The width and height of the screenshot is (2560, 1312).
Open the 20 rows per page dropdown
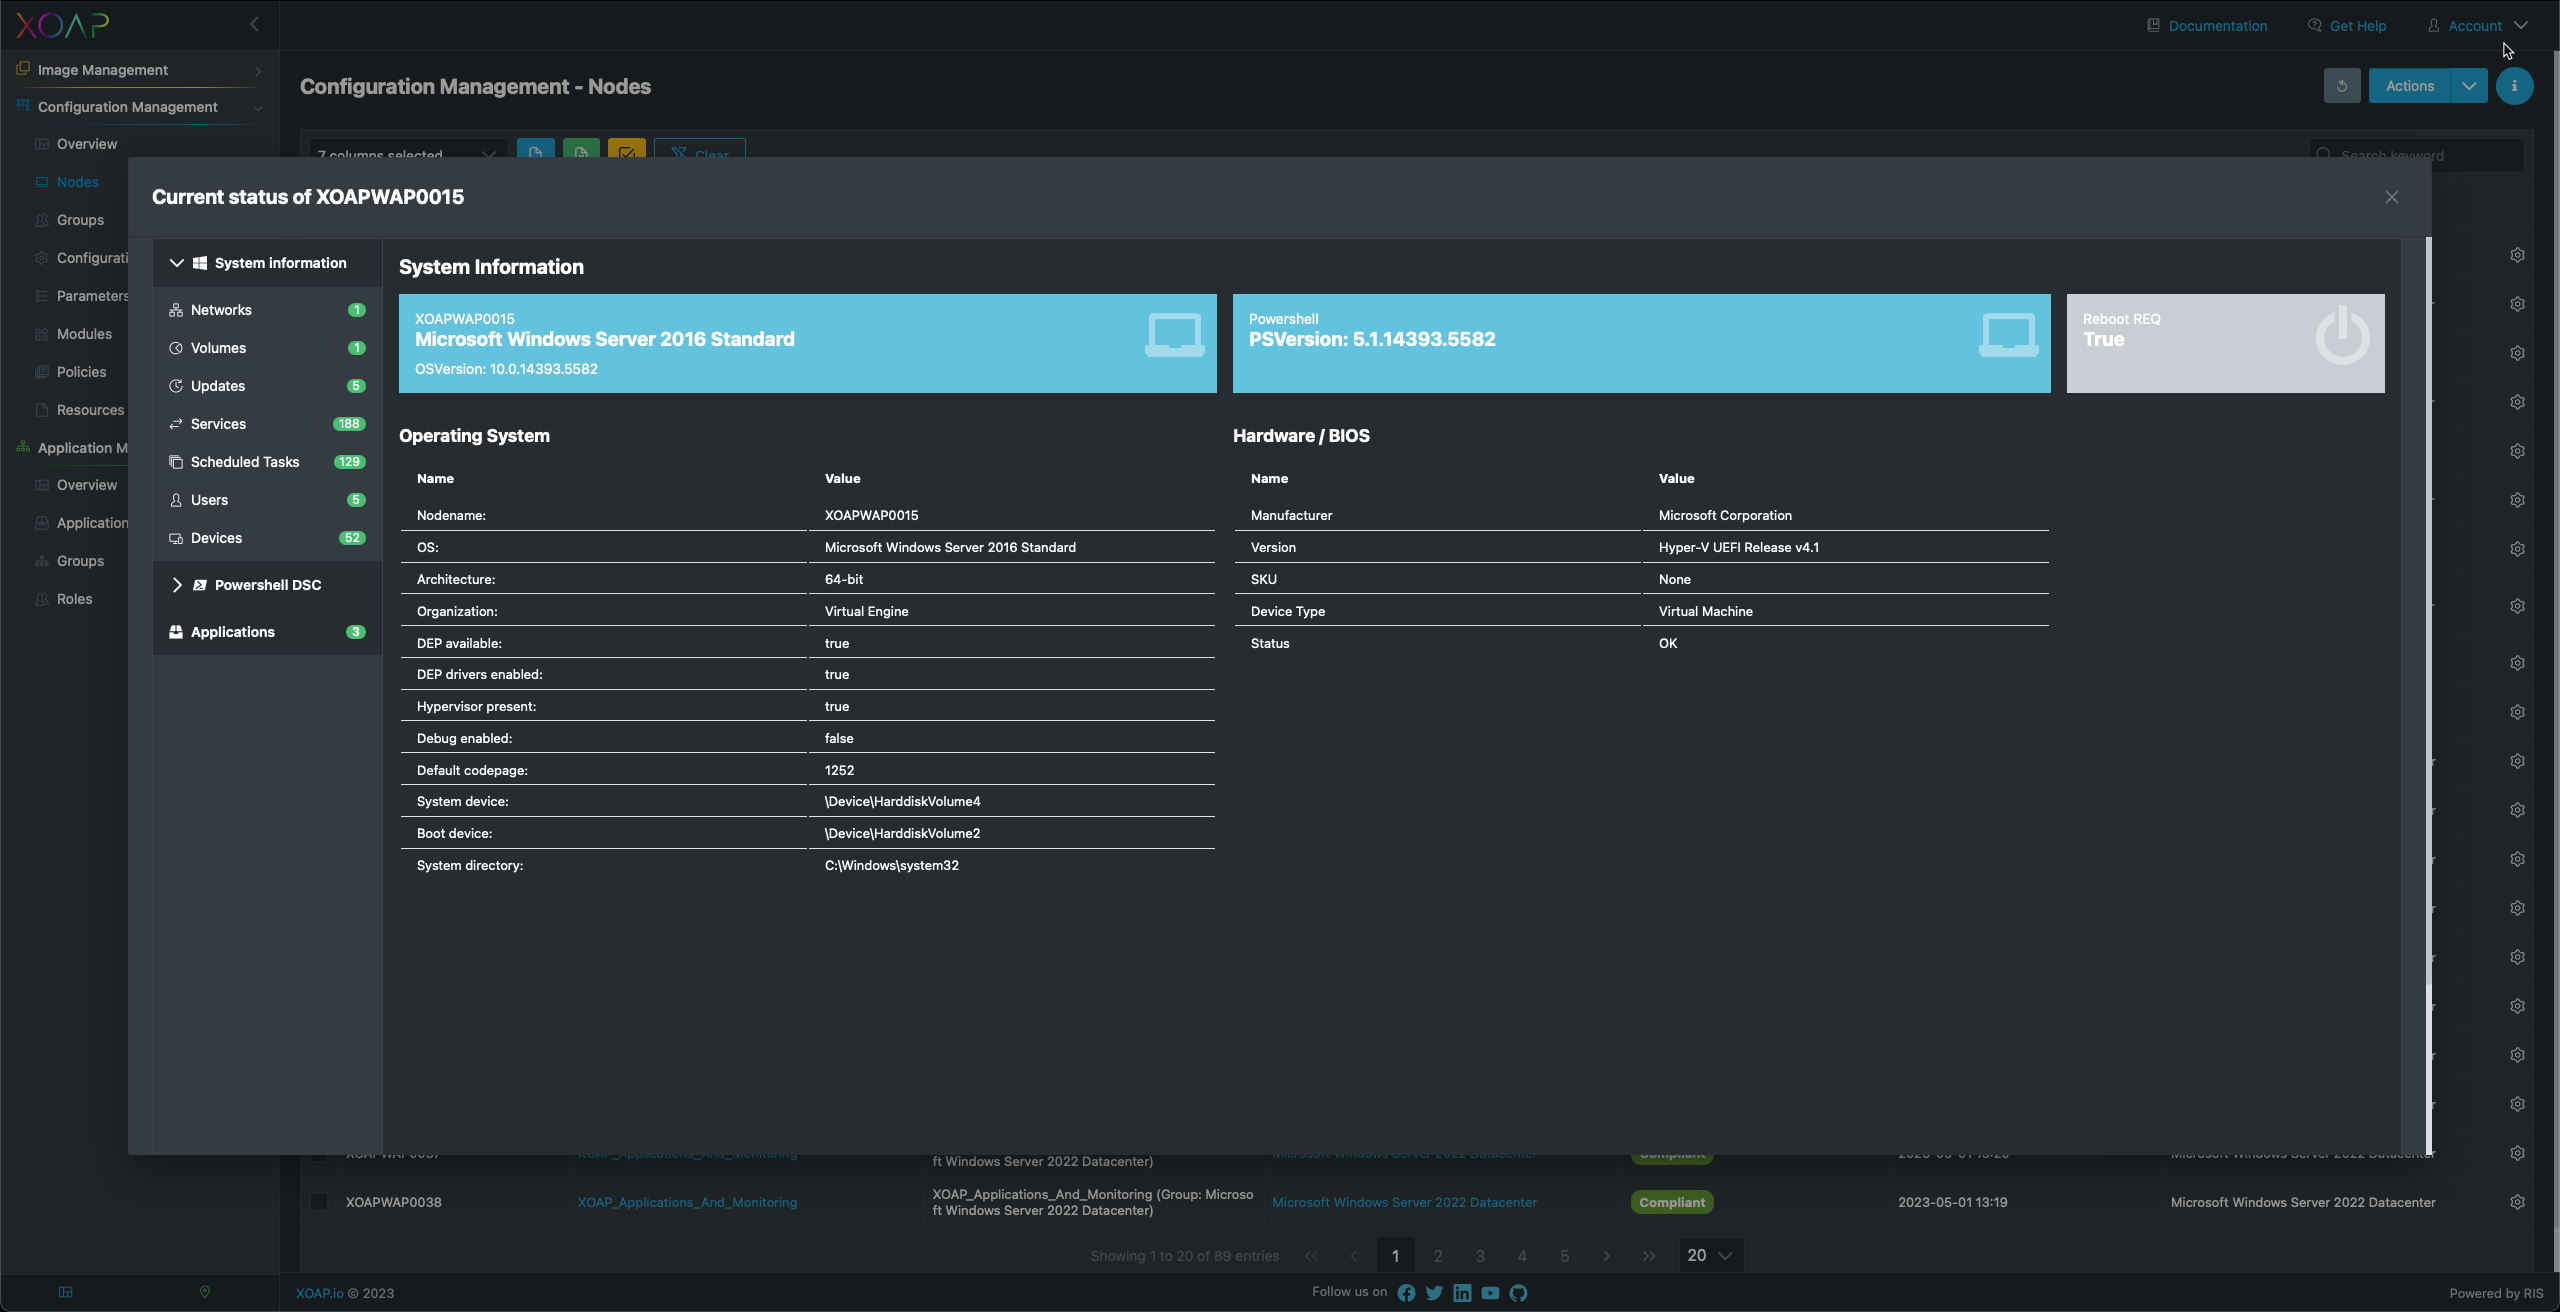[x=1710, y=1256]
